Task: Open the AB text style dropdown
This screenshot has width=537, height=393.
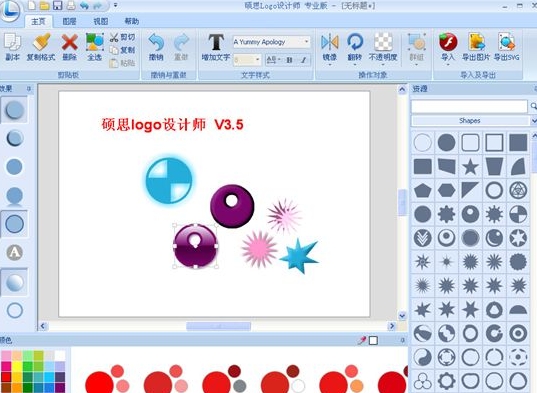Action: [273, 60]
